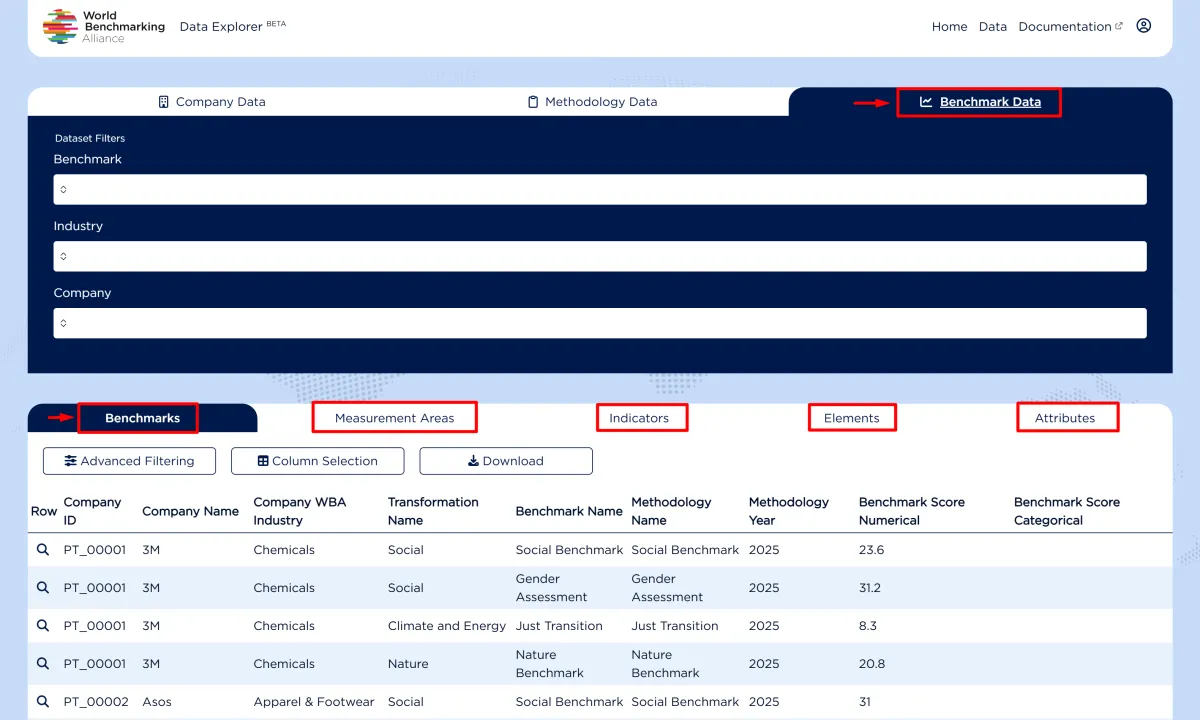The image size is (1200, 720).
Task: Click the Benchmark Name column header
Action: pyautogui.click(x=569, y=511)
